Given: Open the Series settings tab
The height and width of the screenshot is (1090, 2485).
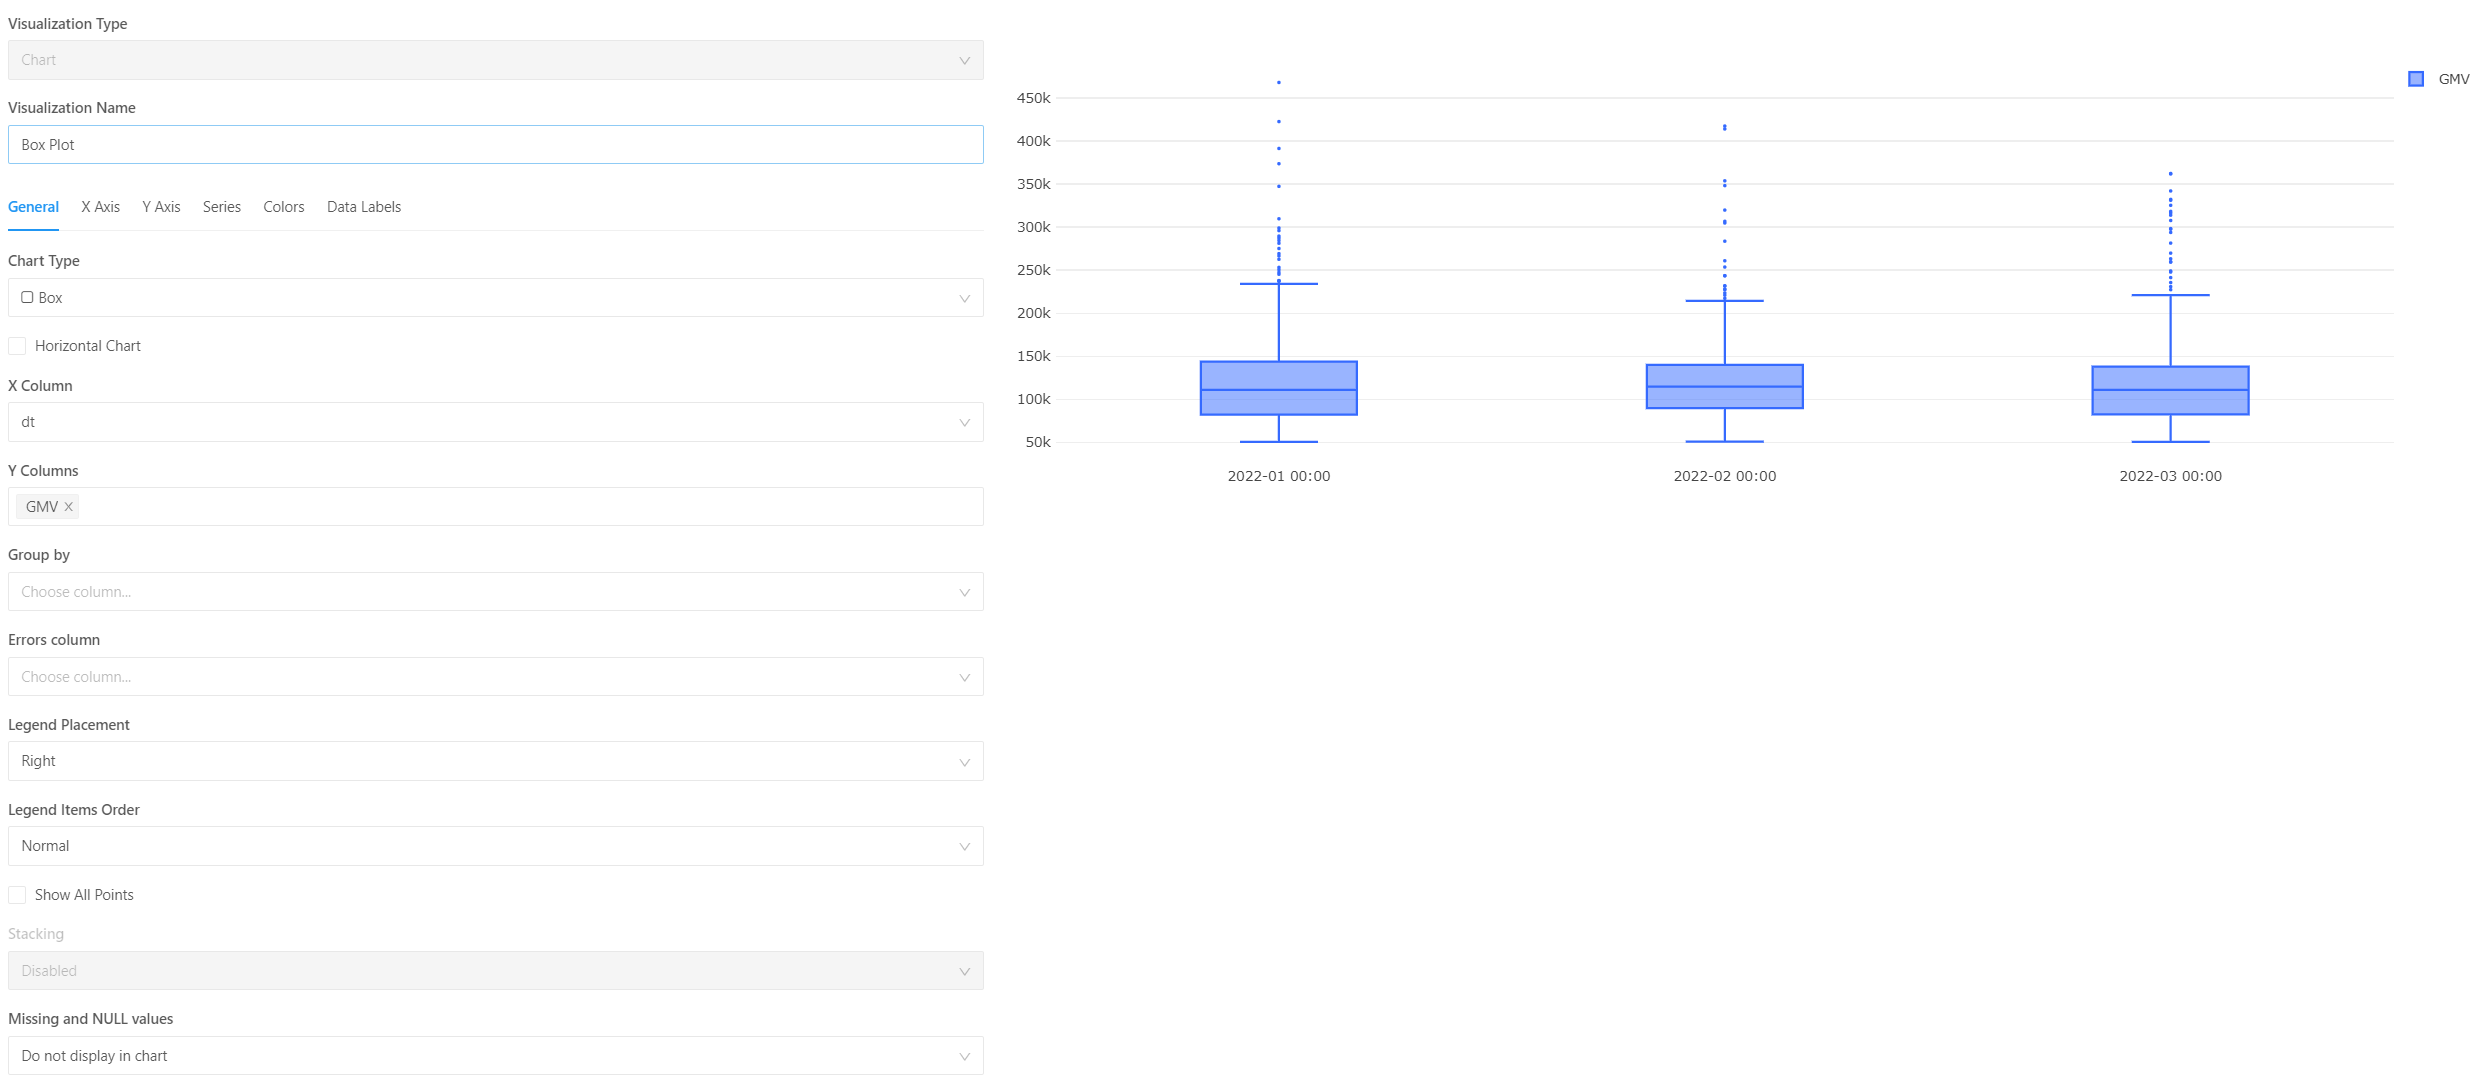Looking at the screenshot, I should (221, 207).
